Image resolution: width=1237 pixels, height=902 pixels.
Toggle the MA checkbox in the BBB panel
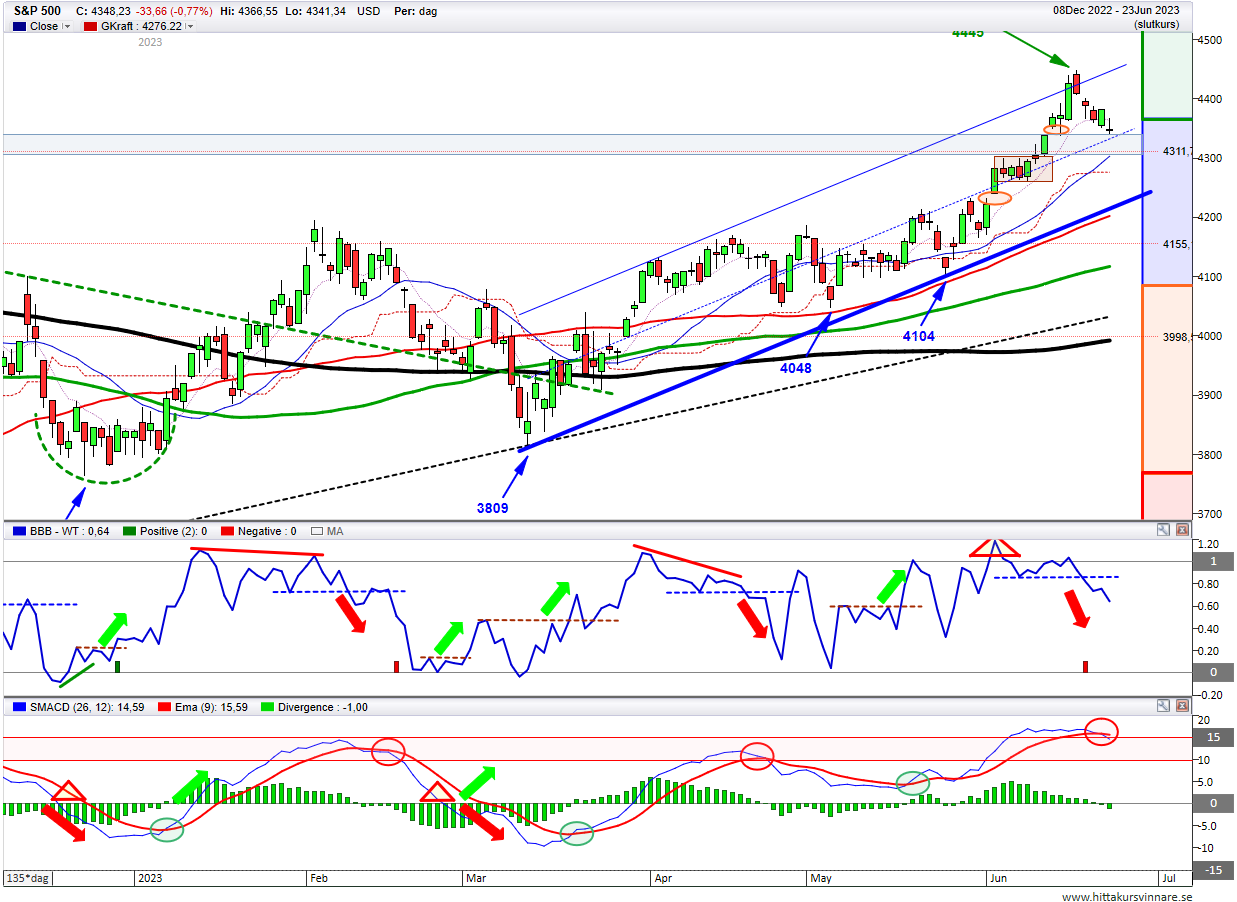[x=319, y=531]
